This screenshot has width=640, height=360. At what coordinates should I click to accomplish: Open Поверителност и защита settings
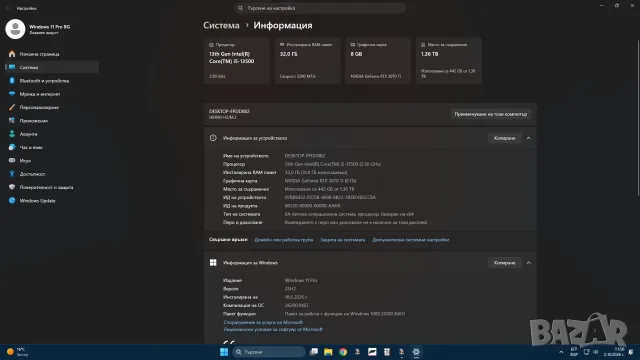[x=46, y=187]
